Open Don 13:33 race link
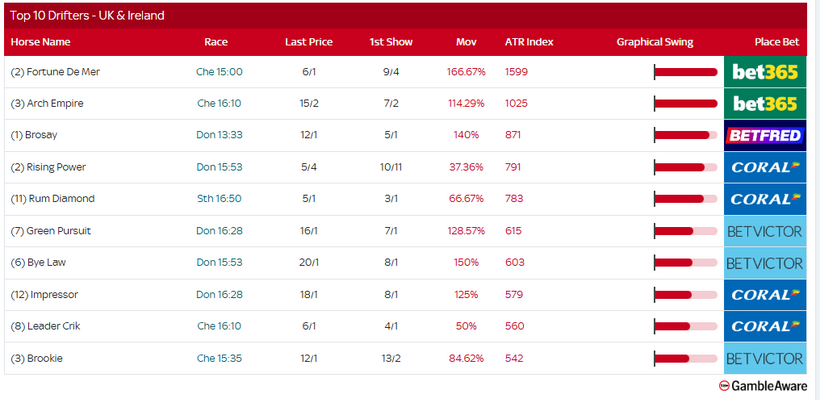The width and height of the screenshot is (820, 400). (219, 135)
